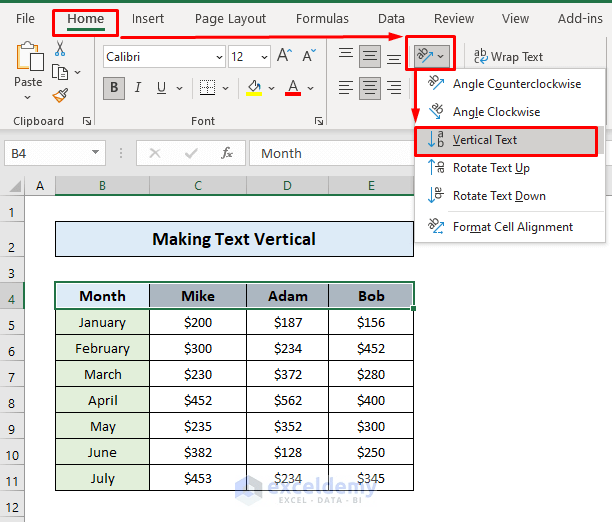Click the Cut scissors icon
Viewport: 612px width, 522px height.
click(x=60, y=48)
